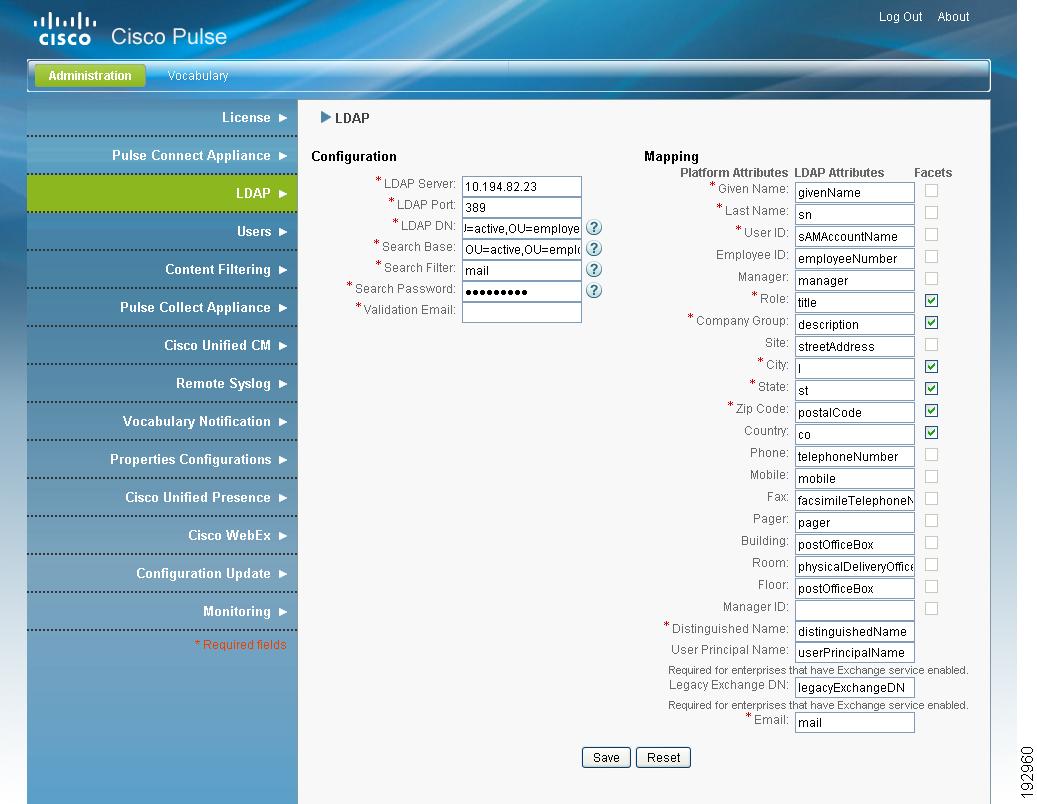Screen dimensions: 1037x804
Task: Expand the Cisco WebEx sidebar section
Action: (x=283, y=535)
